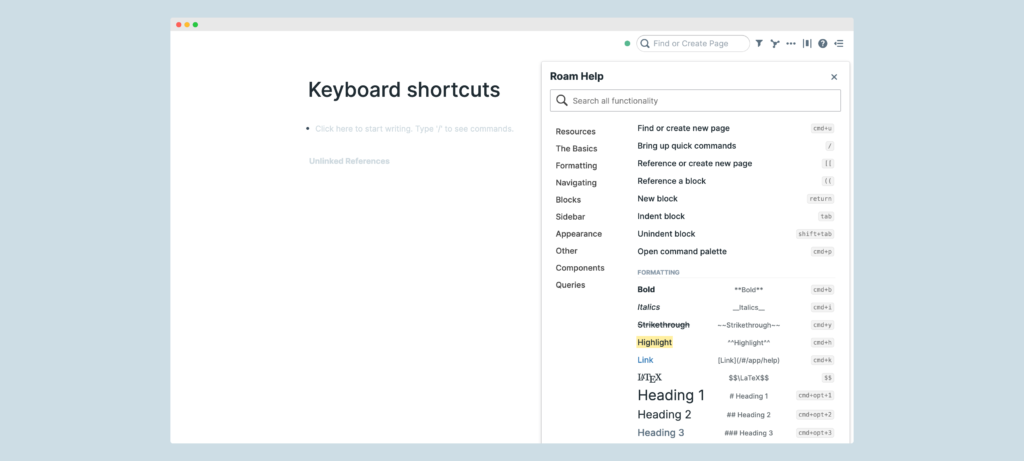Open the Other help category
The image size is (1024, 461).
pyautogui.click(x=566, y=251)
